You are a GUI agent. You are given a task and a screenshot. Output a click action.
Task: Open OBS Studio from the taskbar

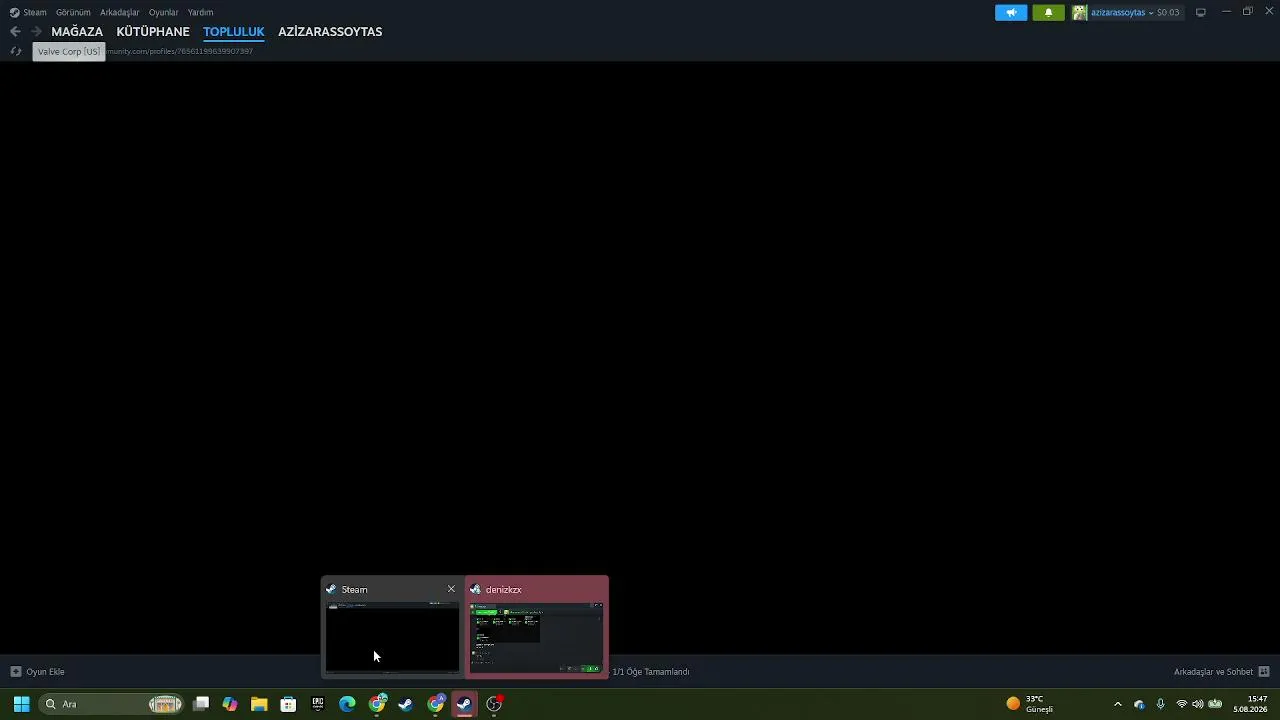(x=494, y=704)
